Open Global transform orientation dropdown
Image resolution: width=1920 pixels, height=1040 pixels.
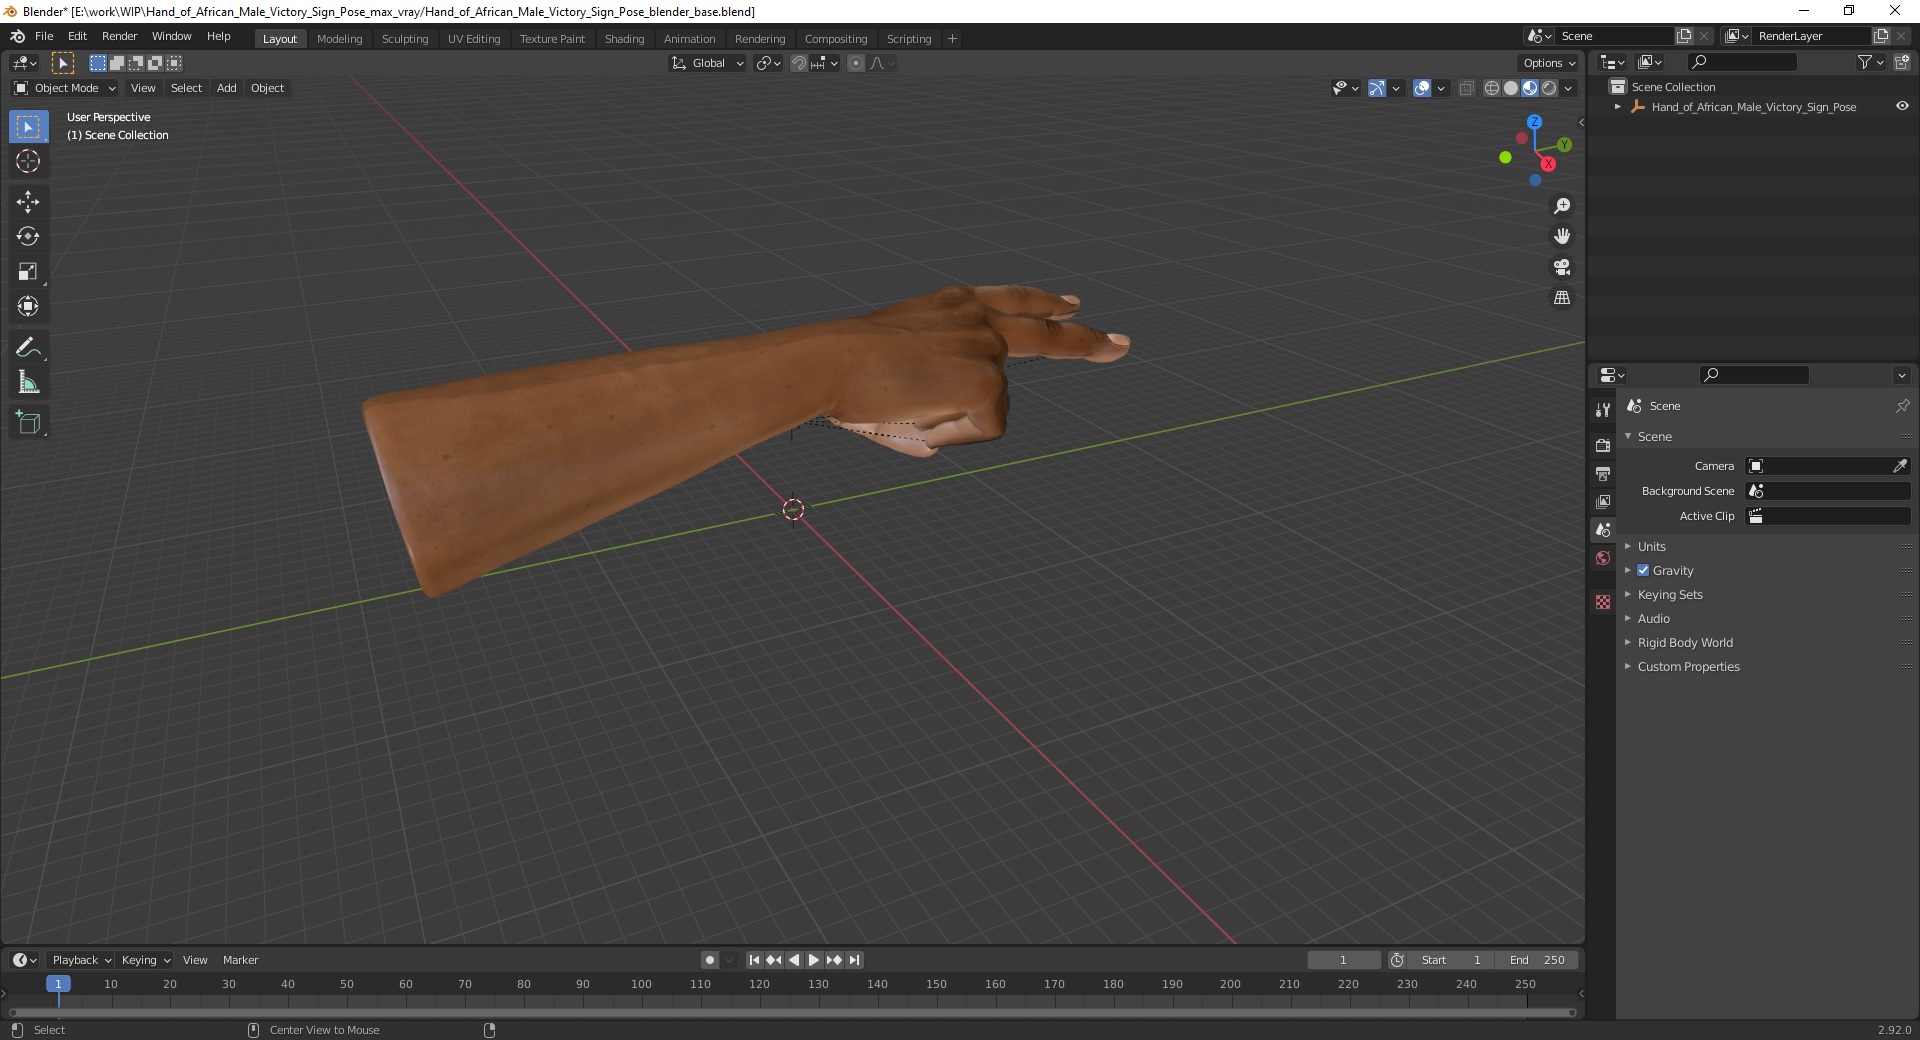pyautogui.click(x=708, y=63)
